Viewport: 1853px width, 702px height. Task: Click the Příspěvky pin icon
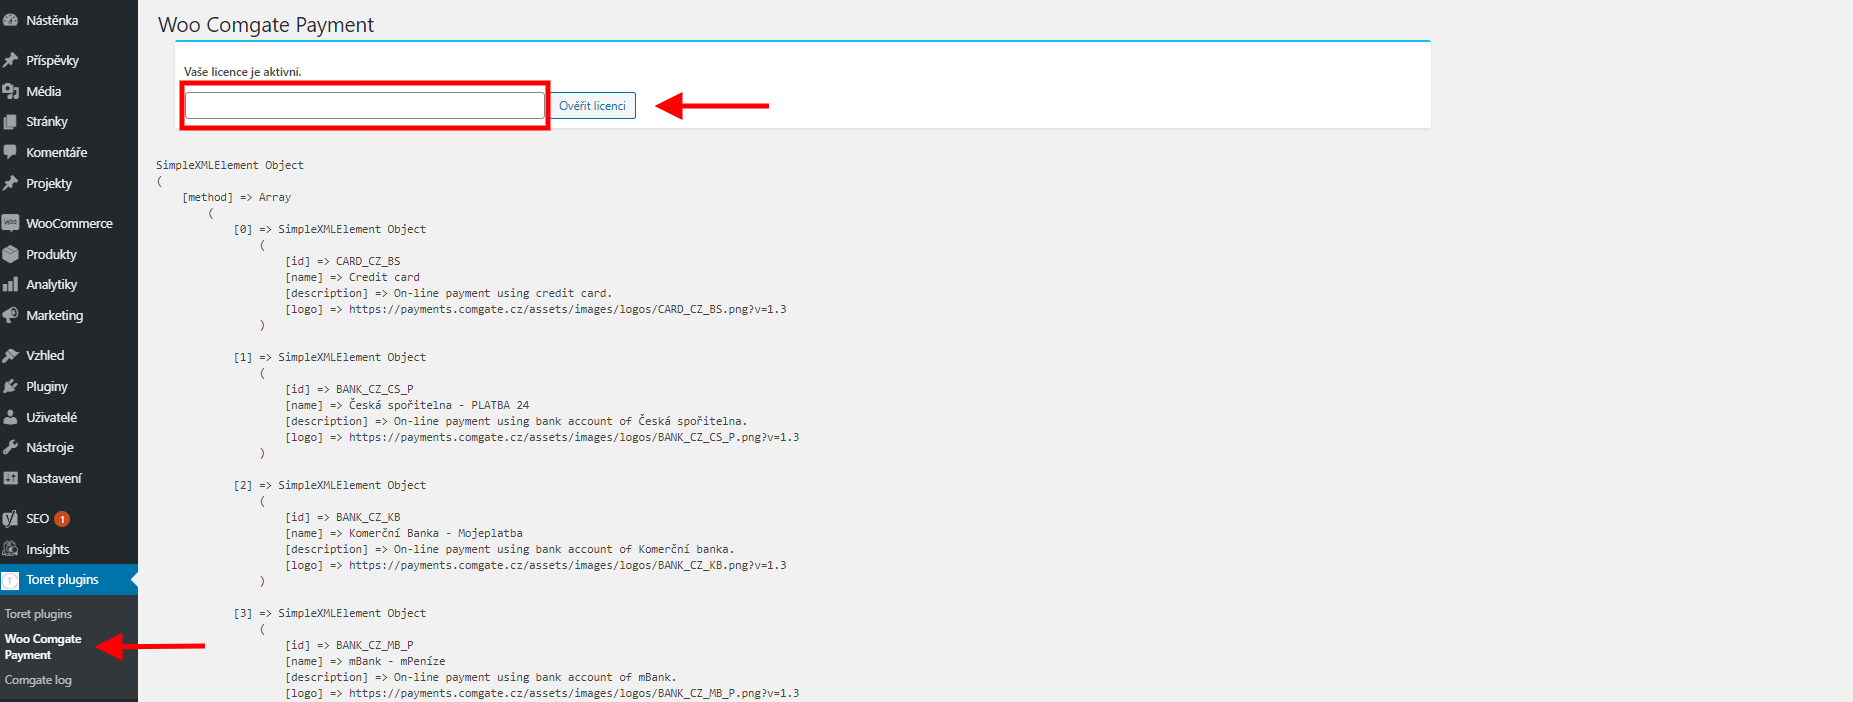click(x=10, y=60)
